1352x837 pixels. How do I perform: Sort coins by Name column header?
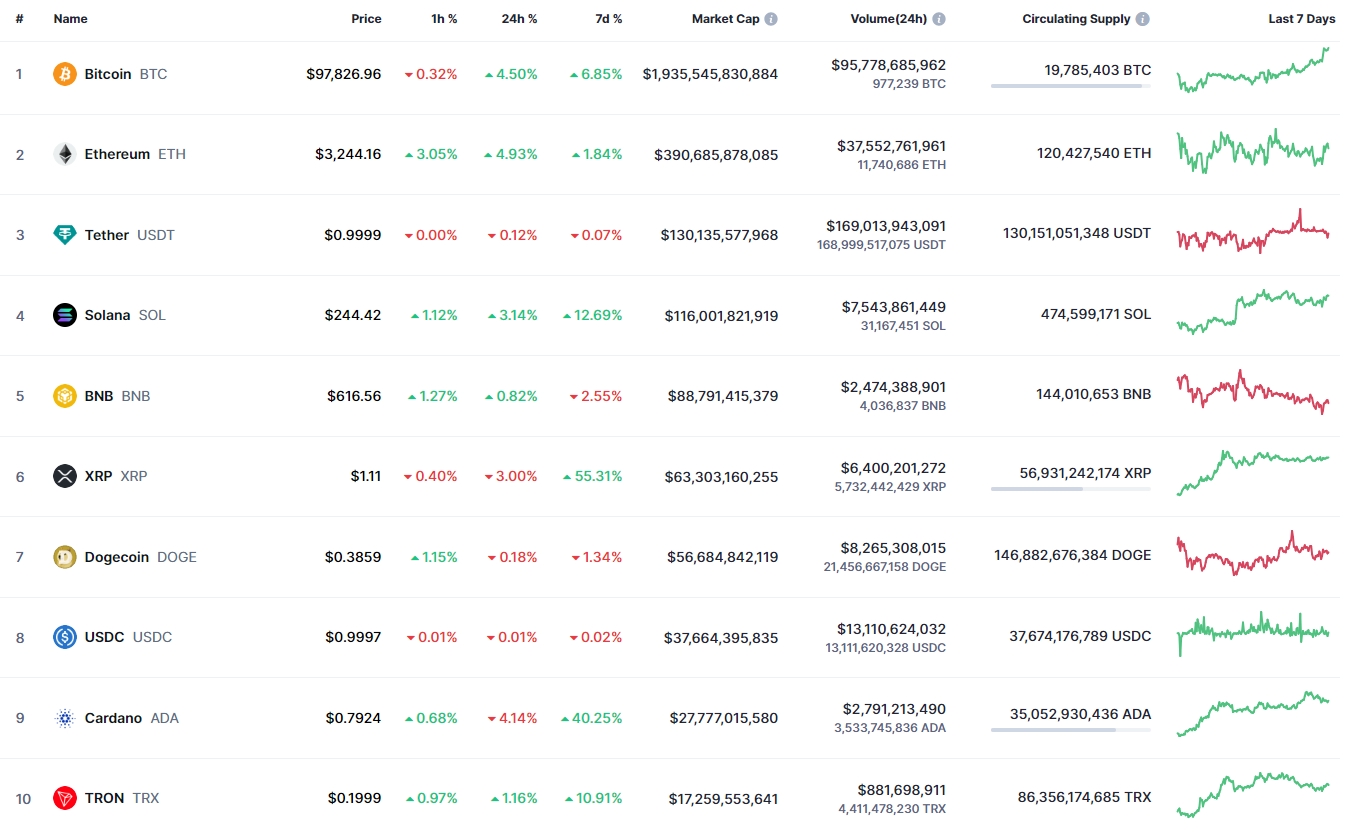(70, 19)
